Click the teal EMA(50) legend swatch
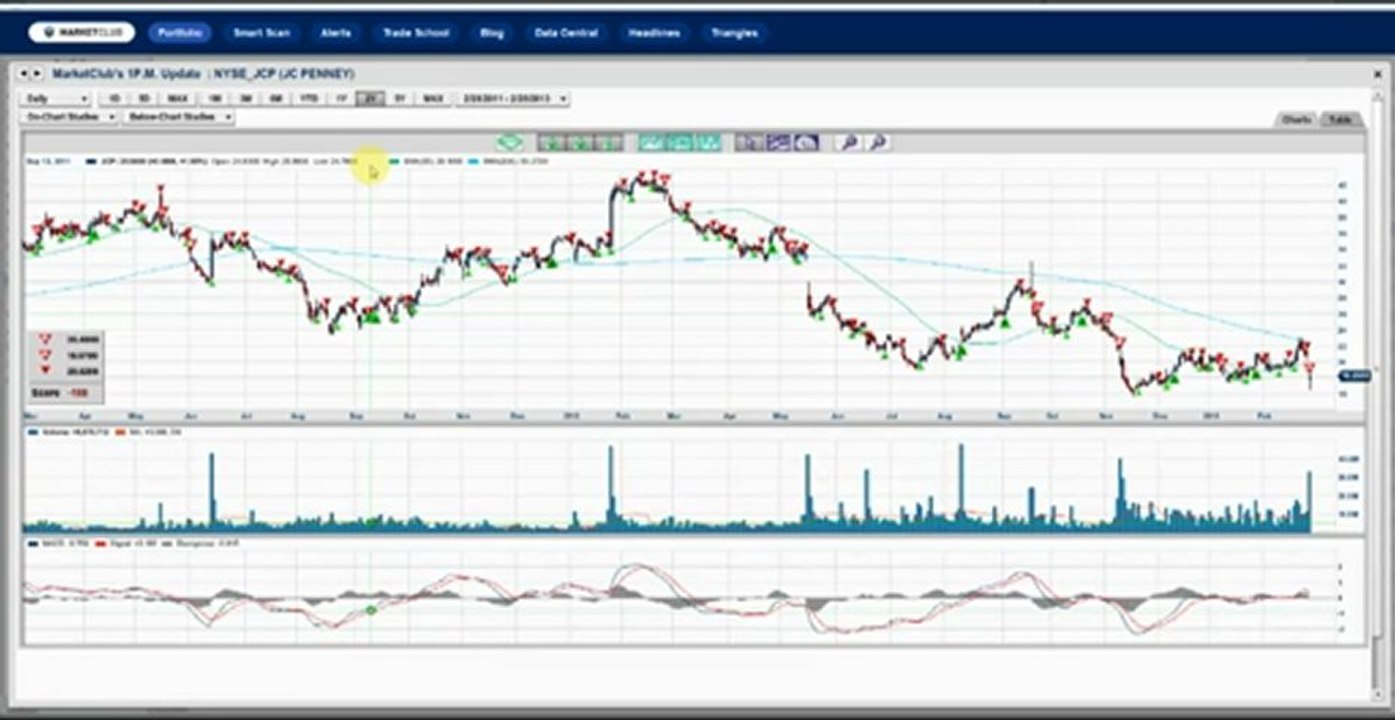This screenshot has width=1395, height=720. pos(395,160)
